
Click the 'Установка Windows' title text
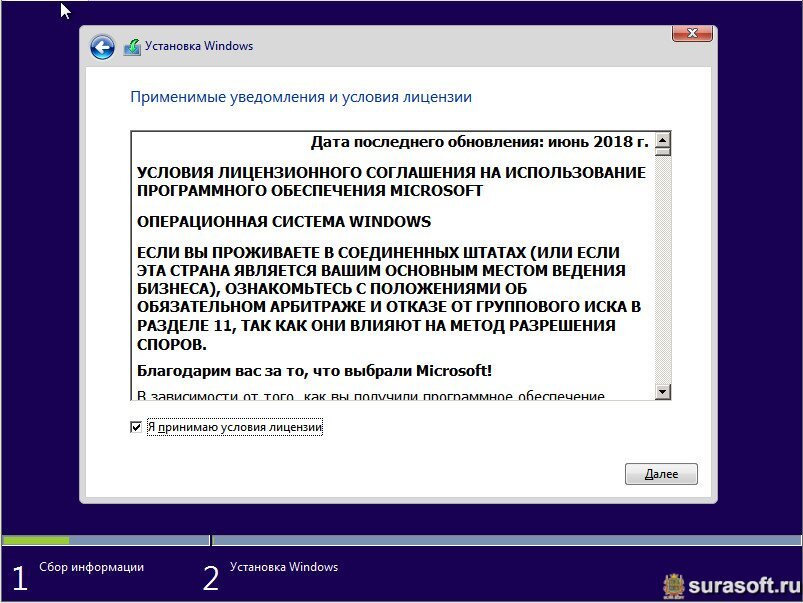199,46
